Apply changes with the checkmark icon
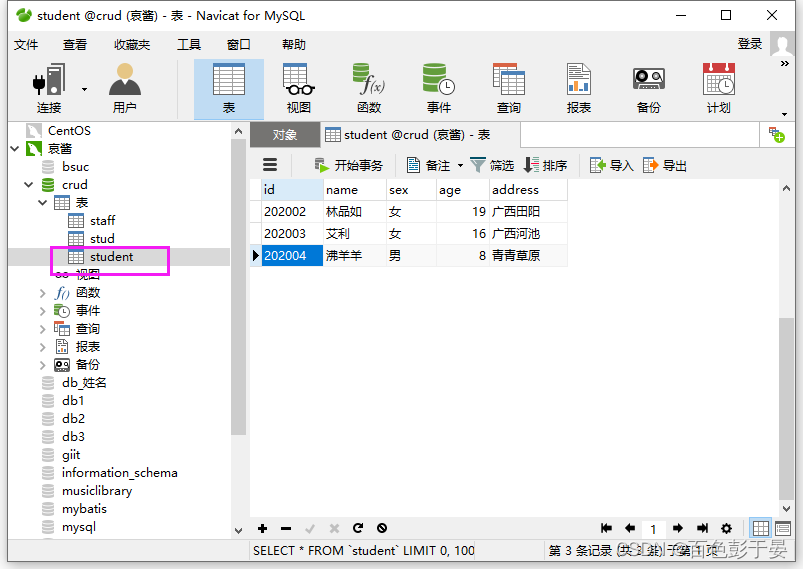This screenshot has width=803, height=569. click(310, 528)
